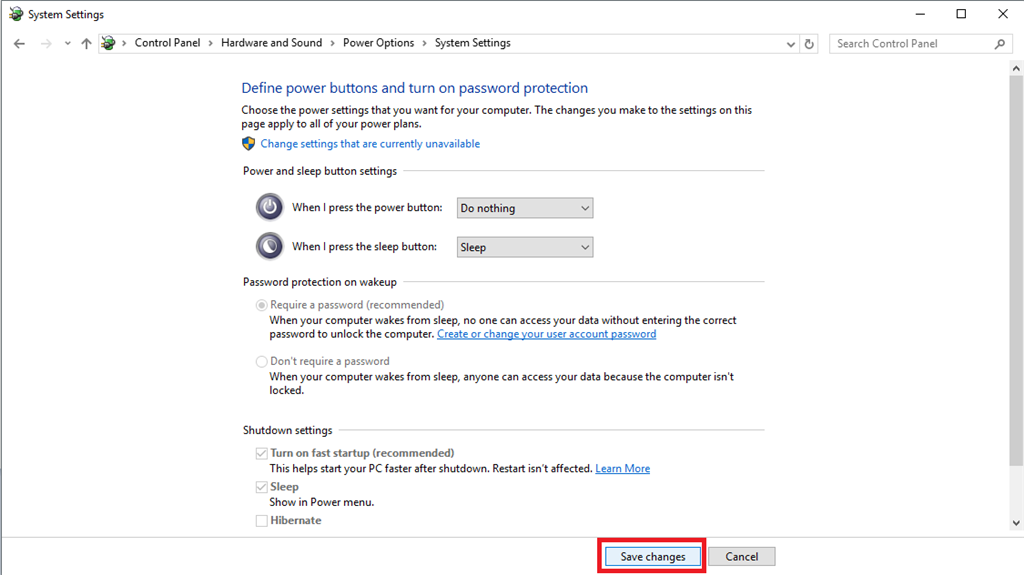Click the search magnifier icon
This screenshot has height=575, width=1024.
pos(999,44)
